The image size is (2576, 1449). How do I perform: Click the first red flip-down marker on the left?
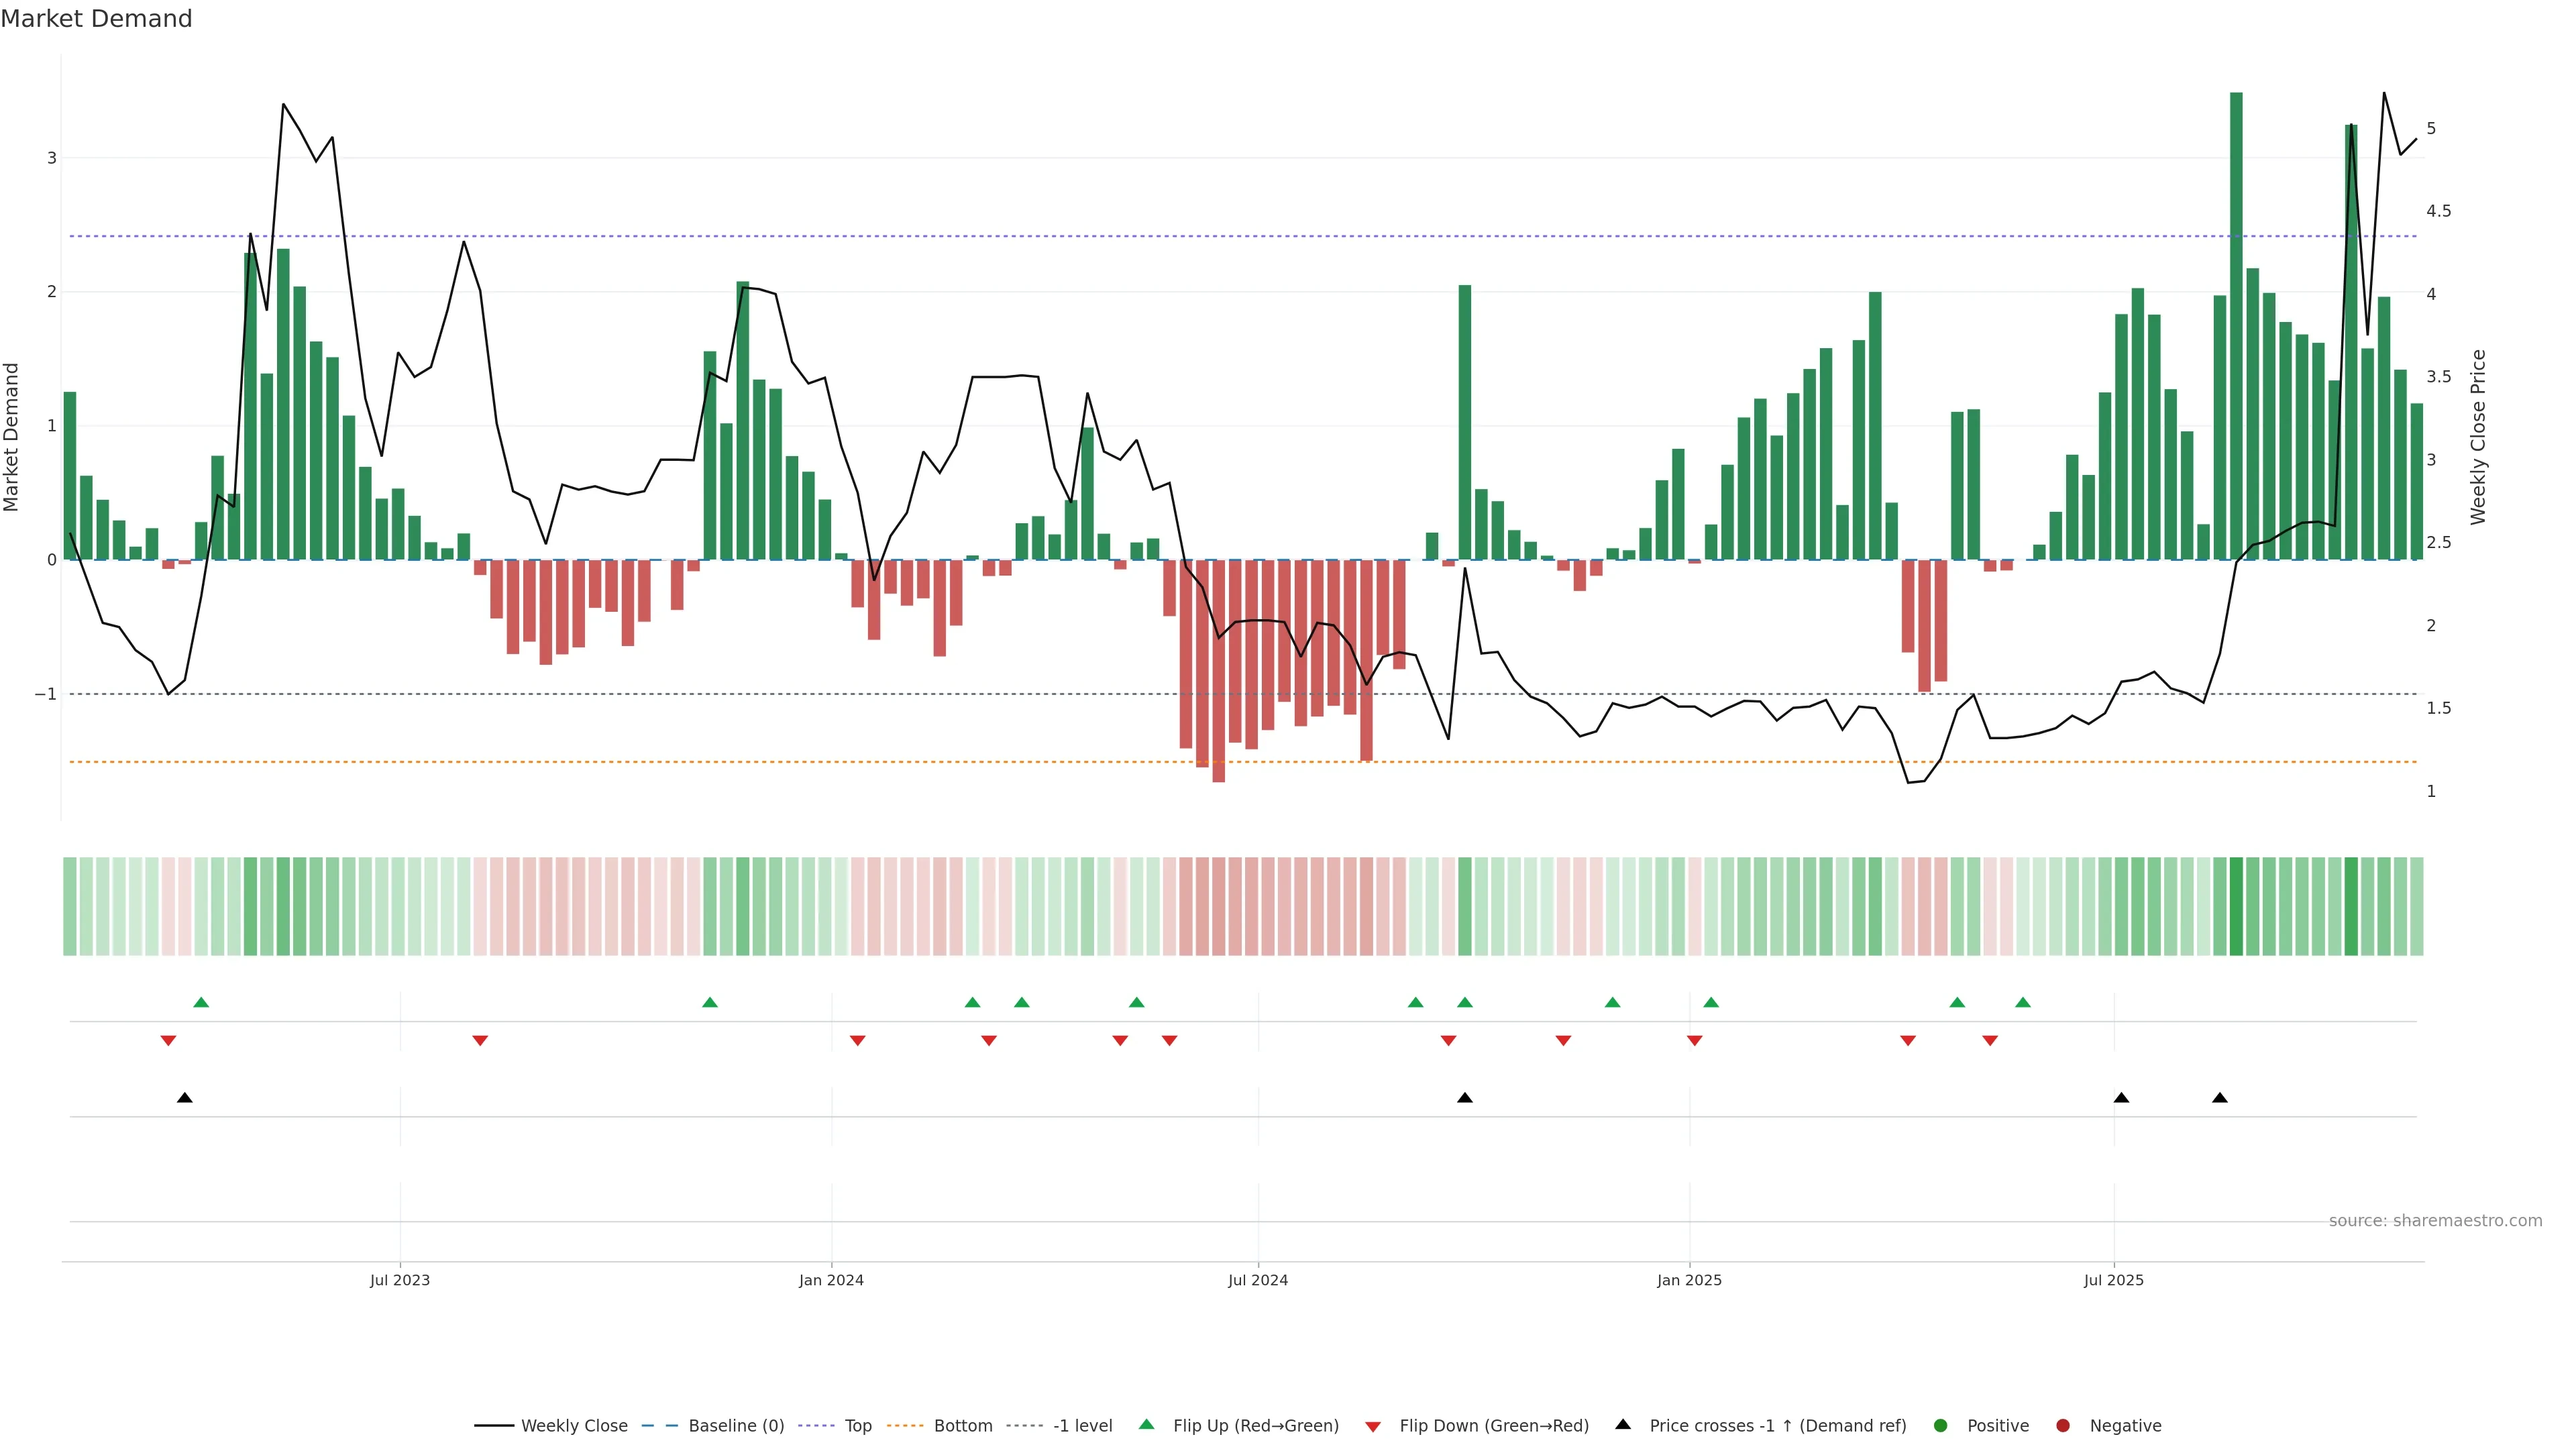click(168, 1041)
